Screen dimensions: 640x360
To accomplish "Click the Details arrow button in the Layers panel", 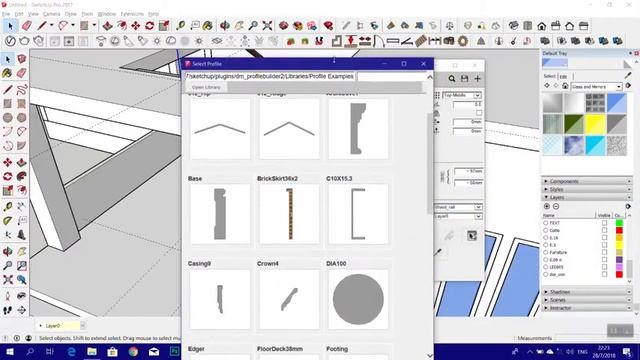I will pos(628,207).
